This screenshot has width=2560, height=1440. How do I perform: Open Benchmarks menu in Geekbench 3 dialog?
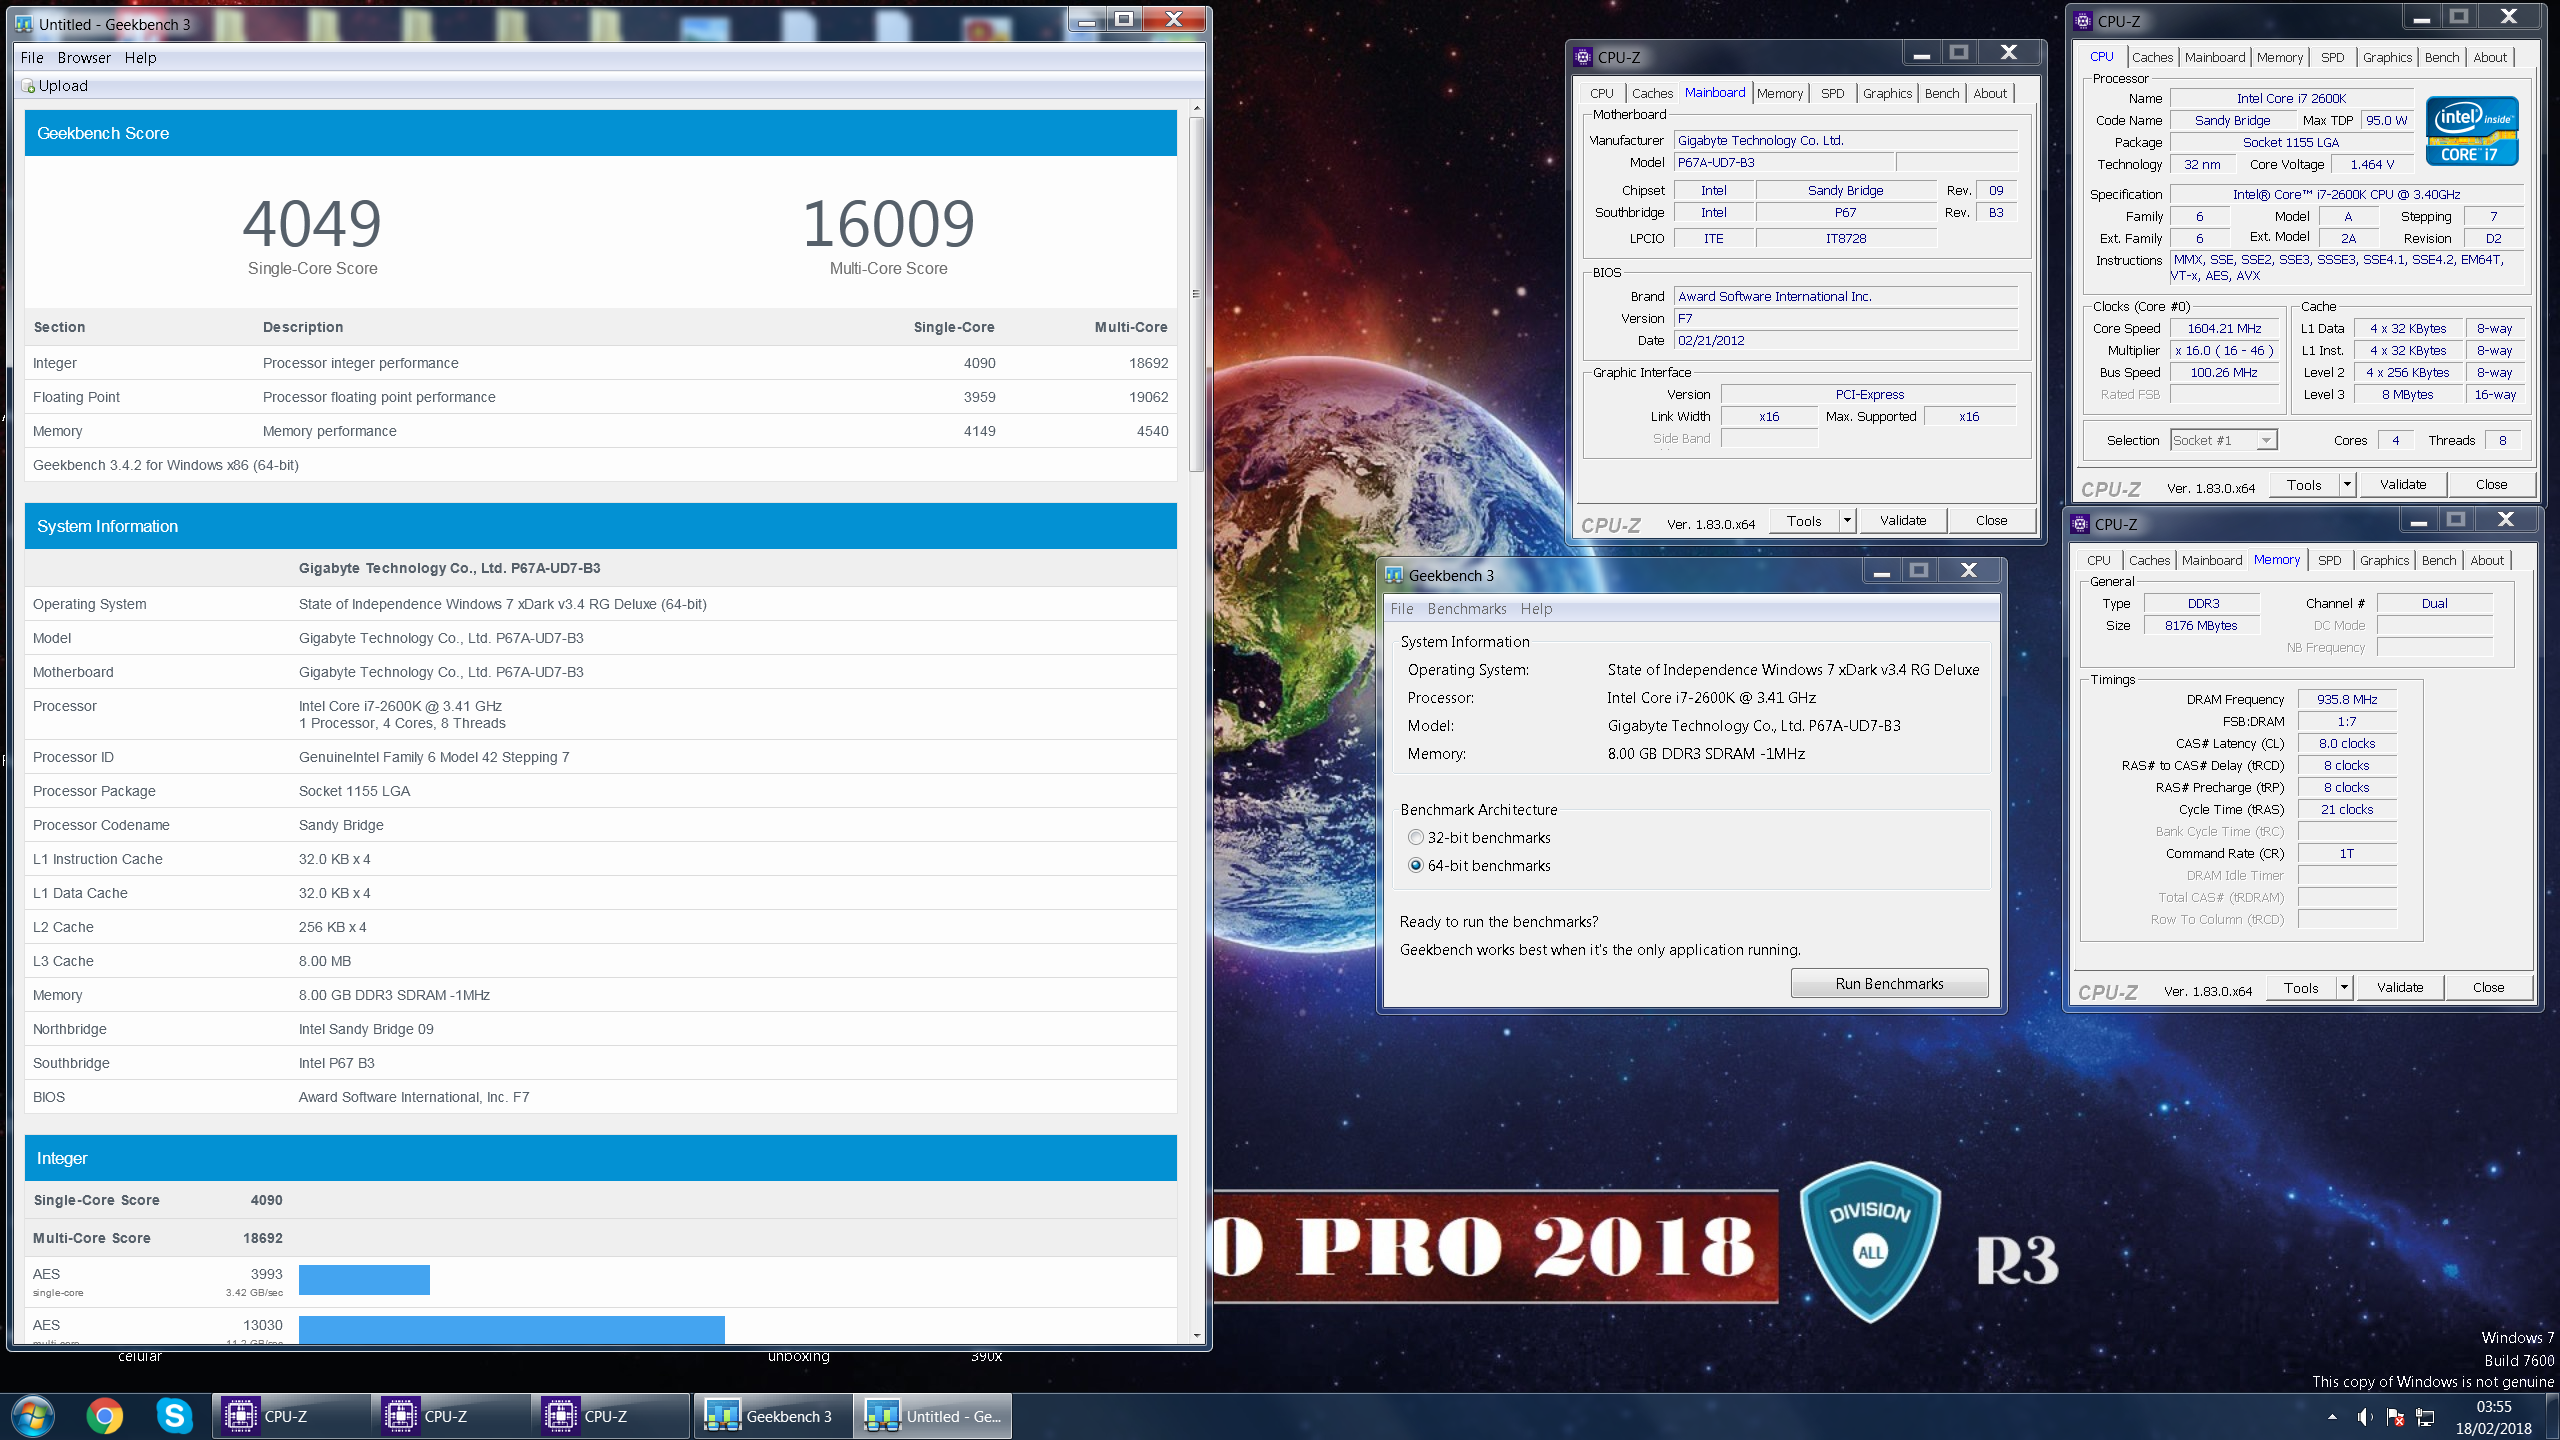1467,609
